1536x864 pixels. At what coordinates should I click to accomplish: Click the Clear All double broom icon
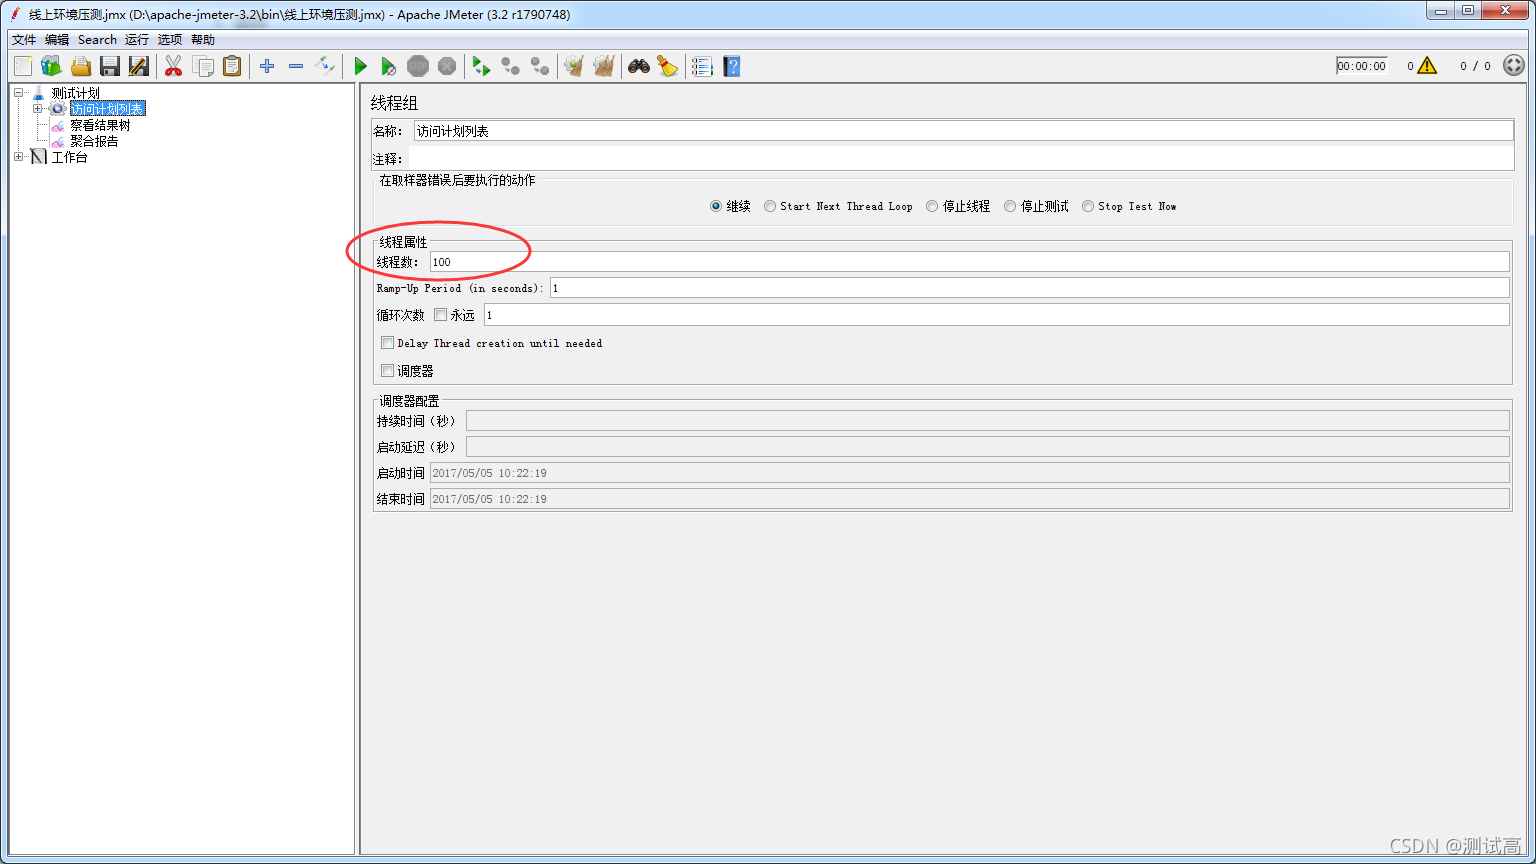coord(603,66)
